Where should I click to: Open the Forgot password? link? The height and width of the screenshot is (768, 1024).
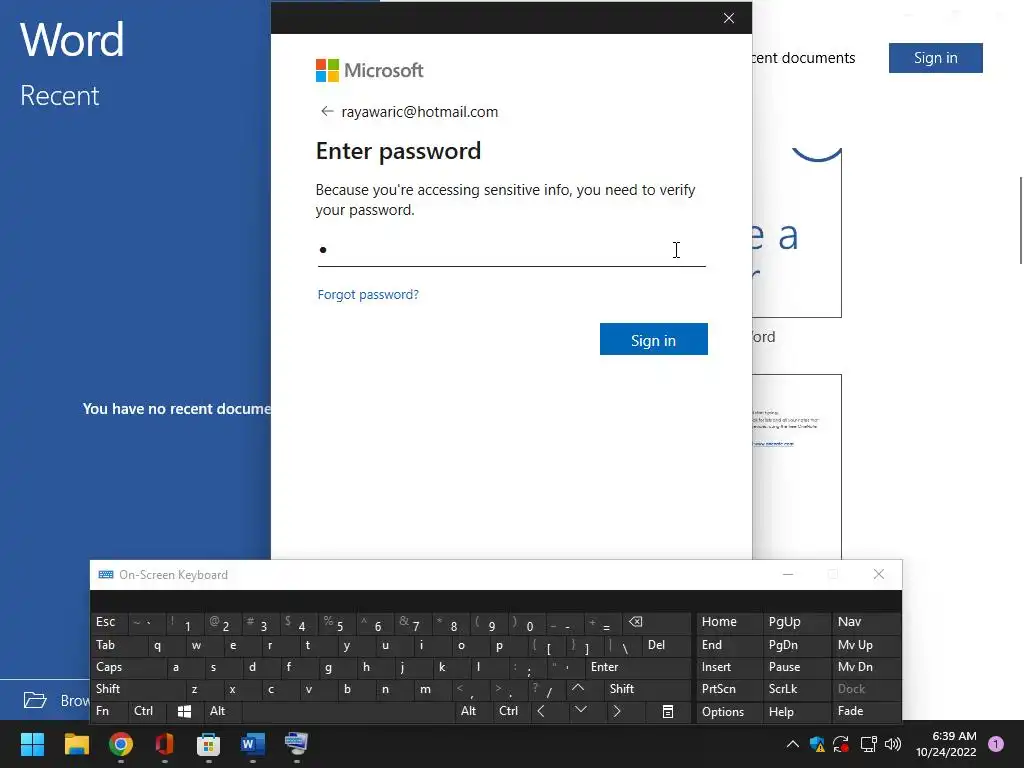368,295
